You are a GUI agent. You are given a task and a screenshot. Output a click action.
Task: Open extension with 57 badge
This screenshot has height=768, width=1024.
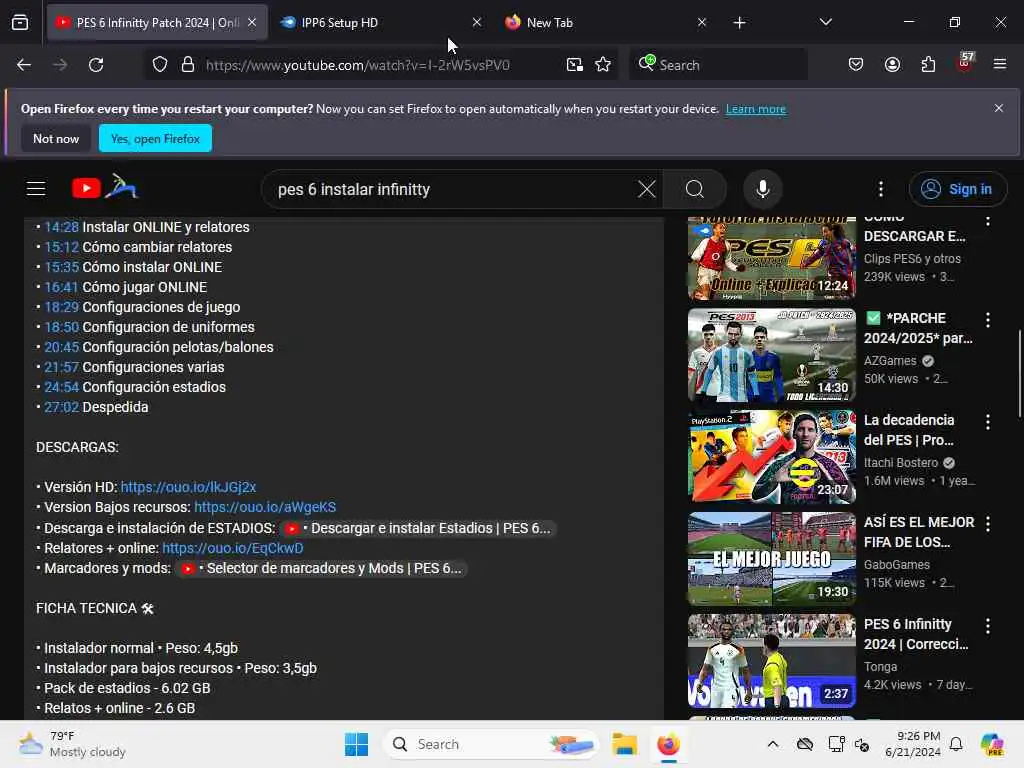point(965,63)
